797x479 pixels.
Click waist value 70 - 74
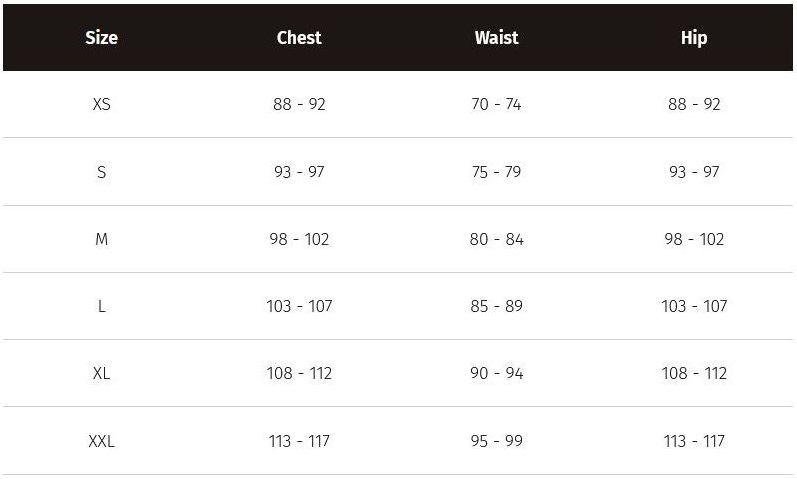coord(497,104)
